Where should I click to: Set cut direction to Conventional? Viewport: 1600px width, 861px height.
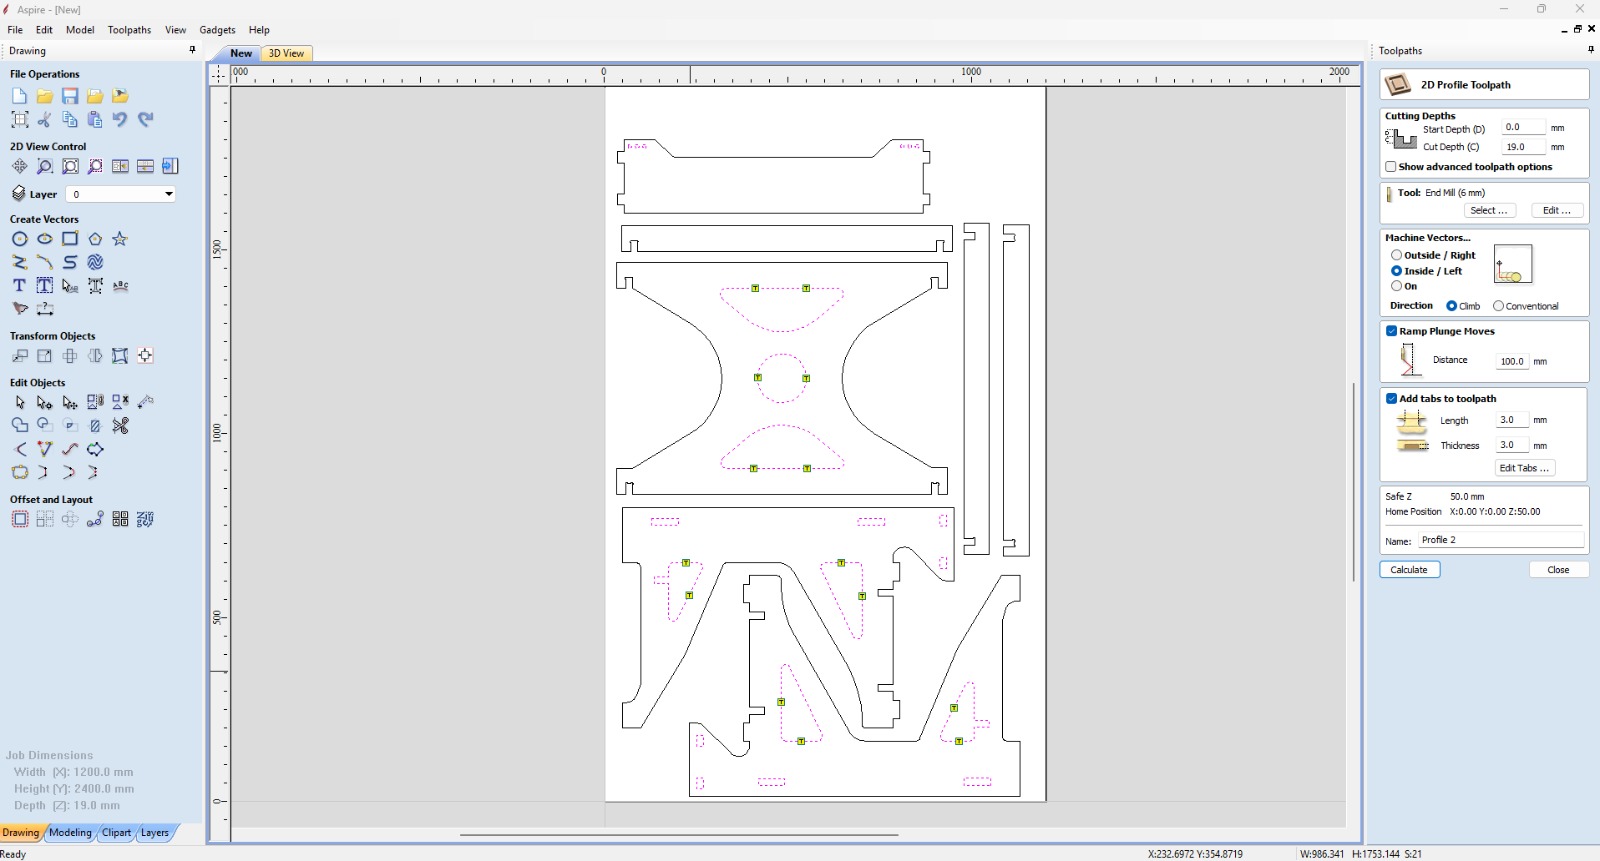(1498, 306)
